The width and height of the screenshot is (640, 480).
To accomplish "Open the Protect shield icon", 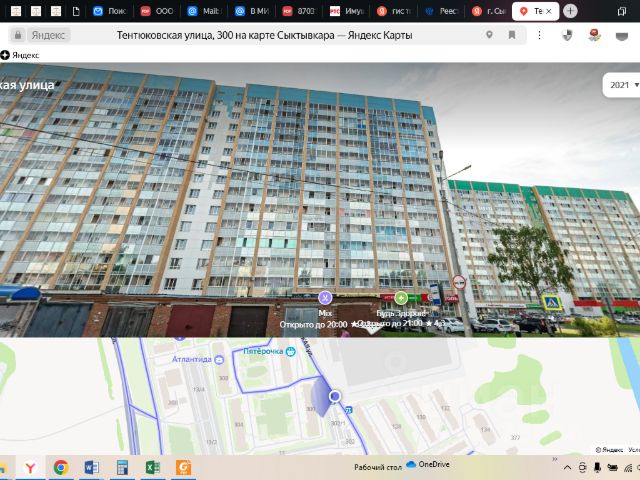I will pyautogui.click(x=567, y=36).
